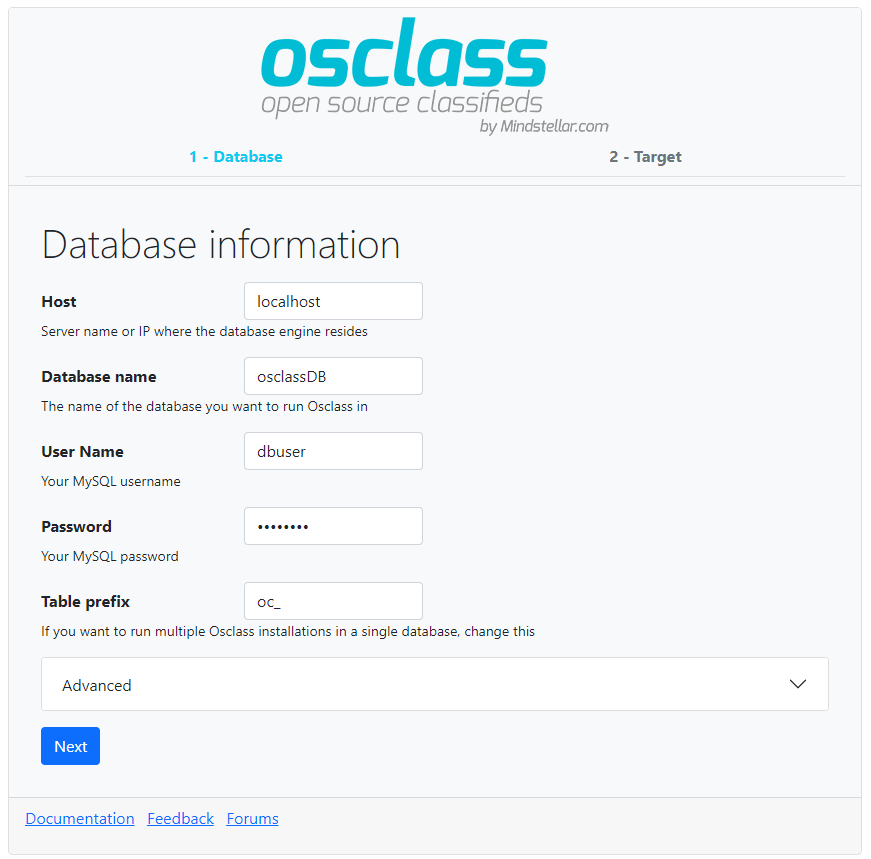
Task: Open the Forums link
Action: (x=253, y=818)
